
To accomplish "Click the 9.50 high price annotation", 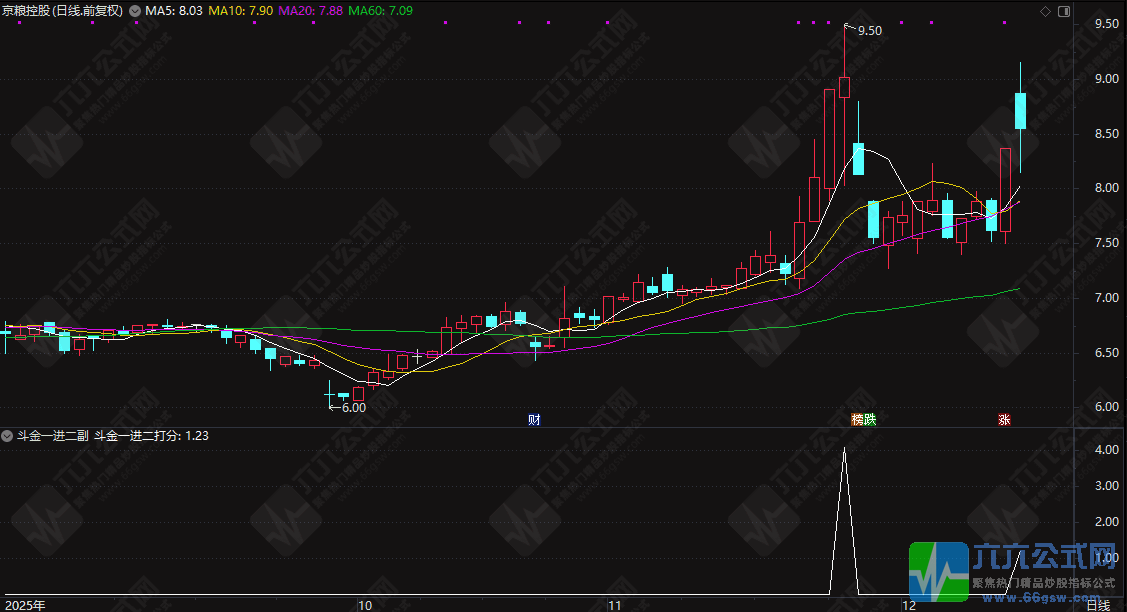I will 870,30.
